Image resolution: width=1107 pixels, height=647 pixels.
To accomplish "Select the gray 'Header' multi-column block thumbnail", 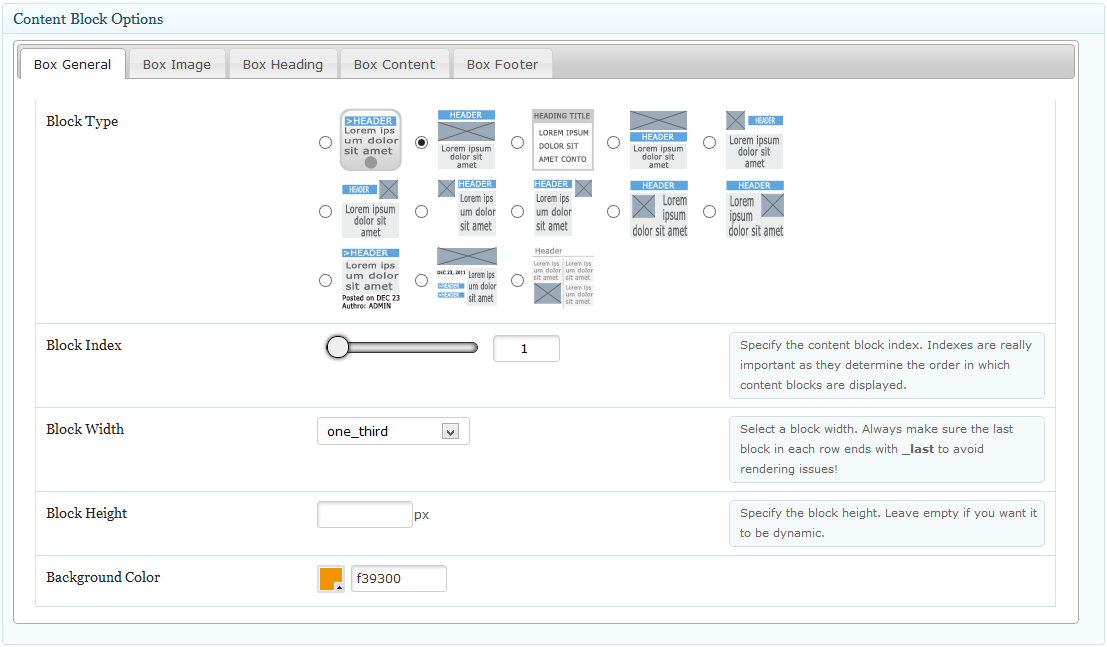I will [562, 277].
